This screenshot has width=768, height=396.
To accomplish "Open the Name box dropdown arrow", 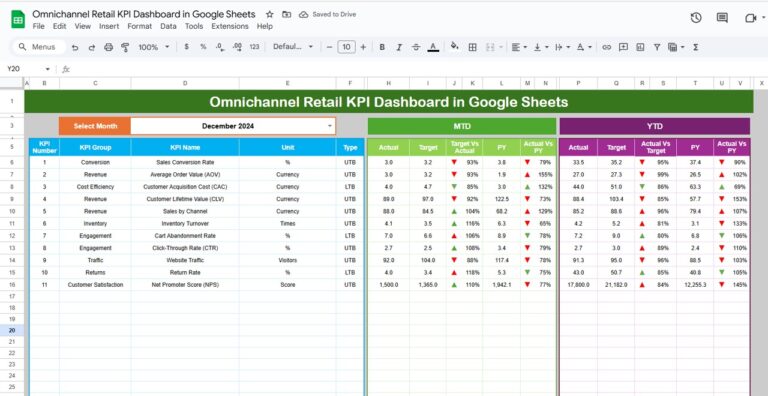I will 48,69.
